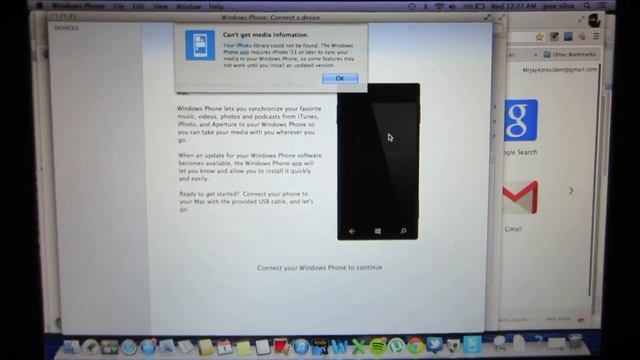The image size is (640, 360).
Task: Click 'Connect your Windows Phone to continue' text
Action: pyautogui.click(x=320, y=268)
